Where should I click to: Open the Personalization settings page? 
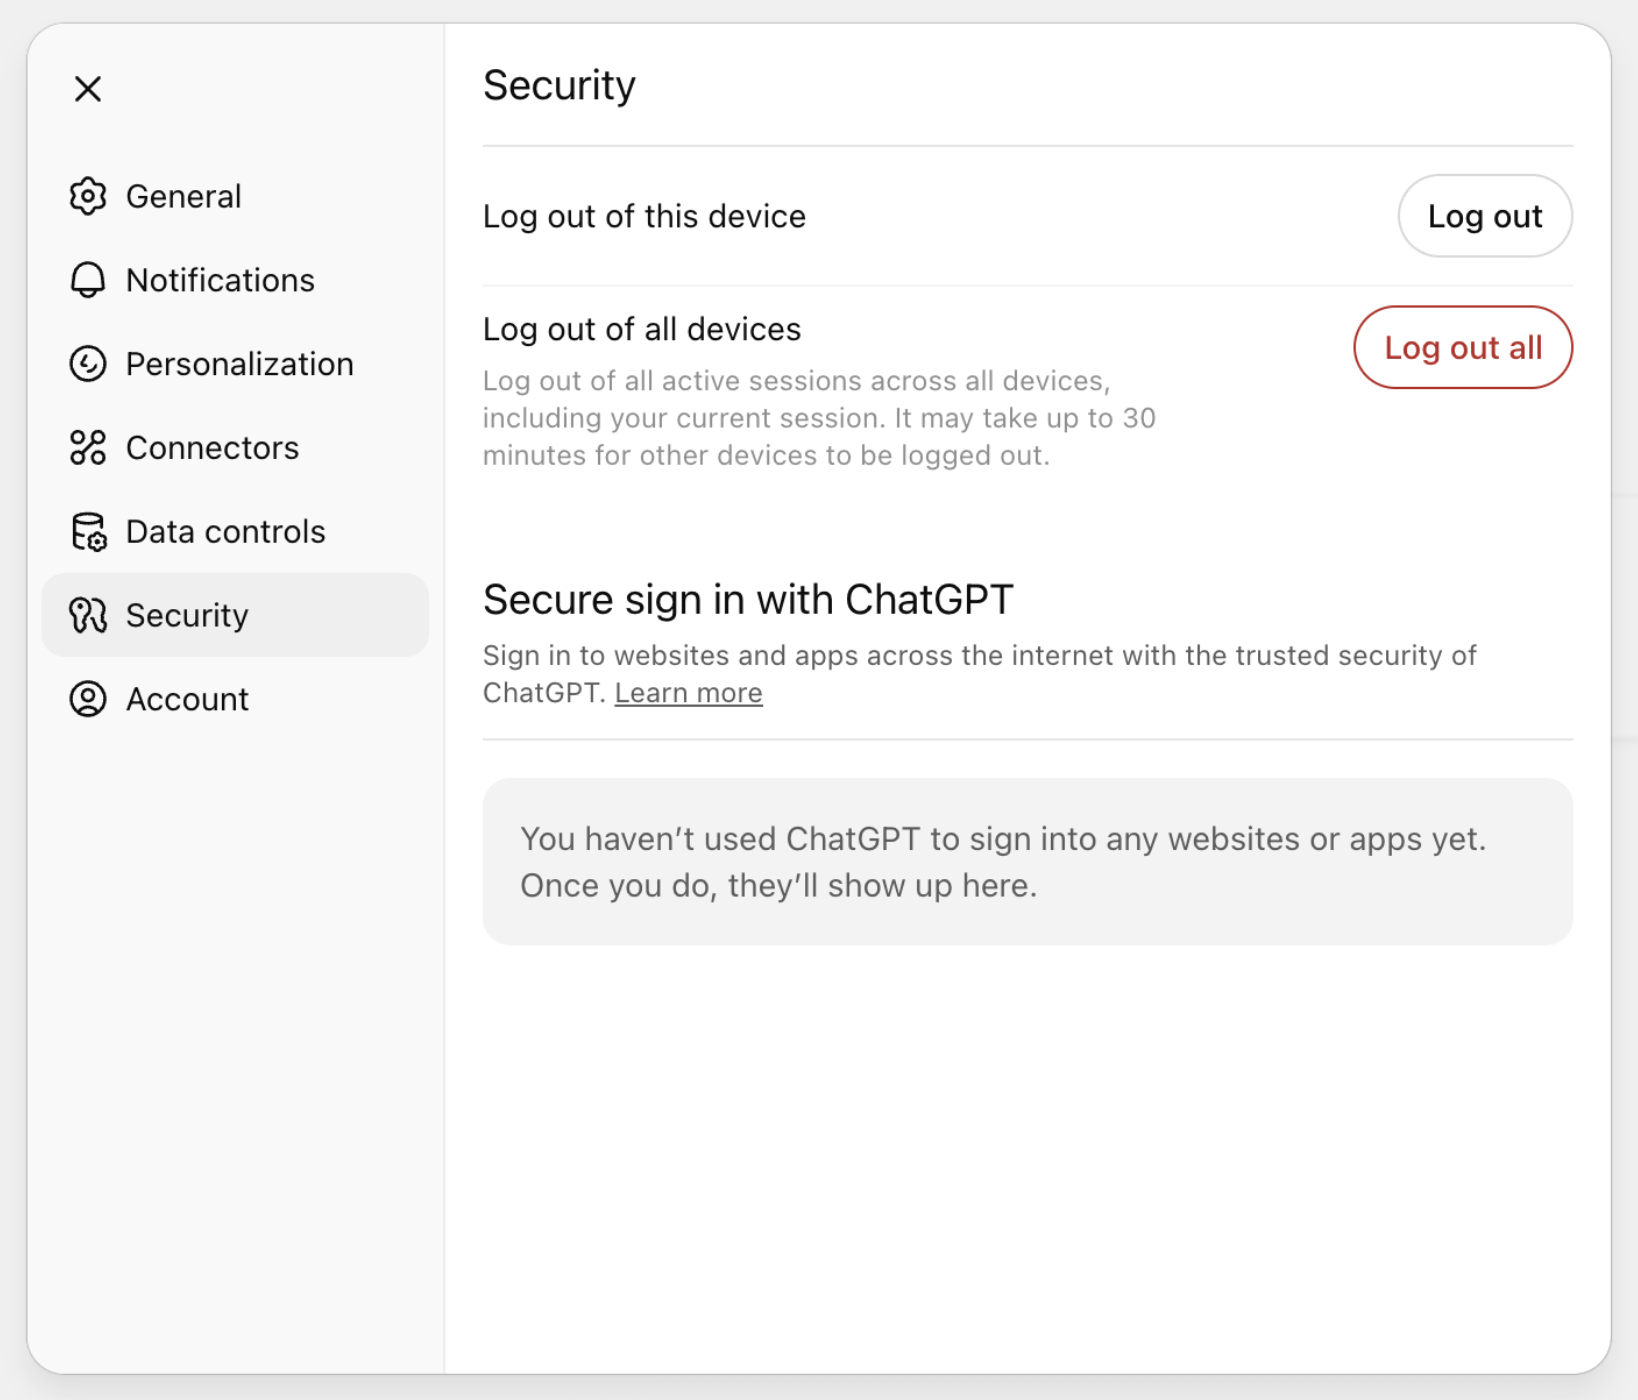[240, 364]
